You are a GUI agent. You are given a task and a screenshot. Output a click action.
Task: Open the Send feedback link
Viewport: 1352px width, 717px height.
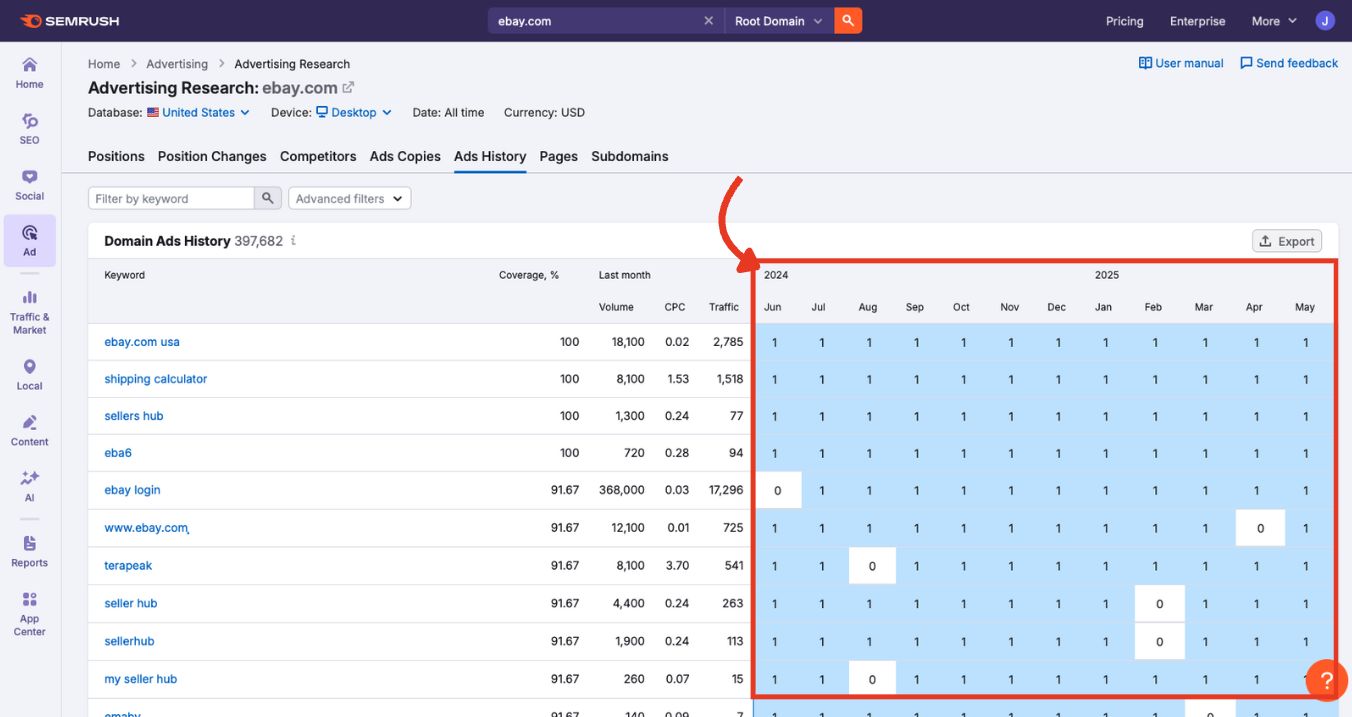(x=1288, y=63)
